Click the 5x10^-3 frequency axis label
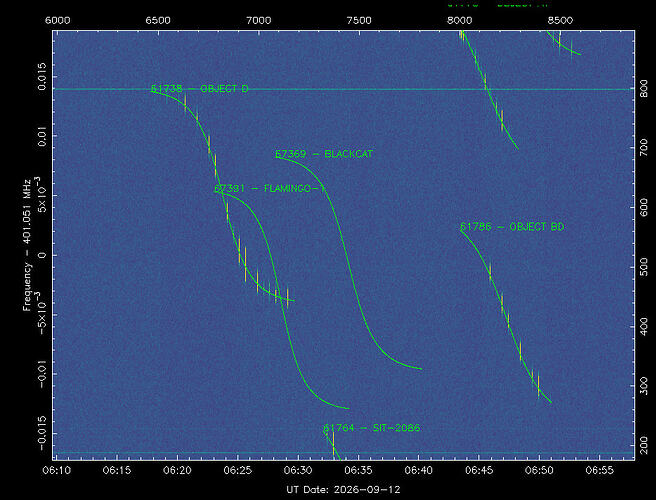This screenshot has height=500, width=656. [x=42, y=196]
